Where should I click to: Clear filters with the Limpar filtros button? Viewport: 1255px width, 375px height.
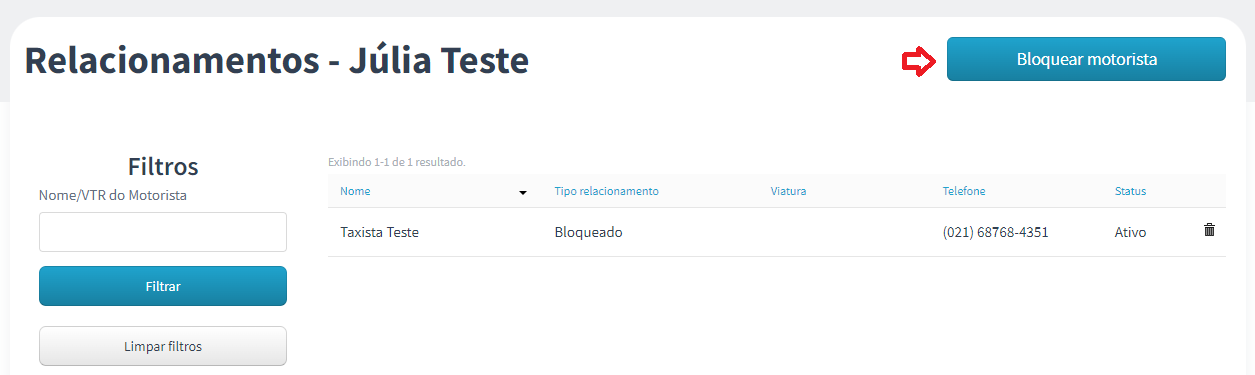(x=163, y=346)
